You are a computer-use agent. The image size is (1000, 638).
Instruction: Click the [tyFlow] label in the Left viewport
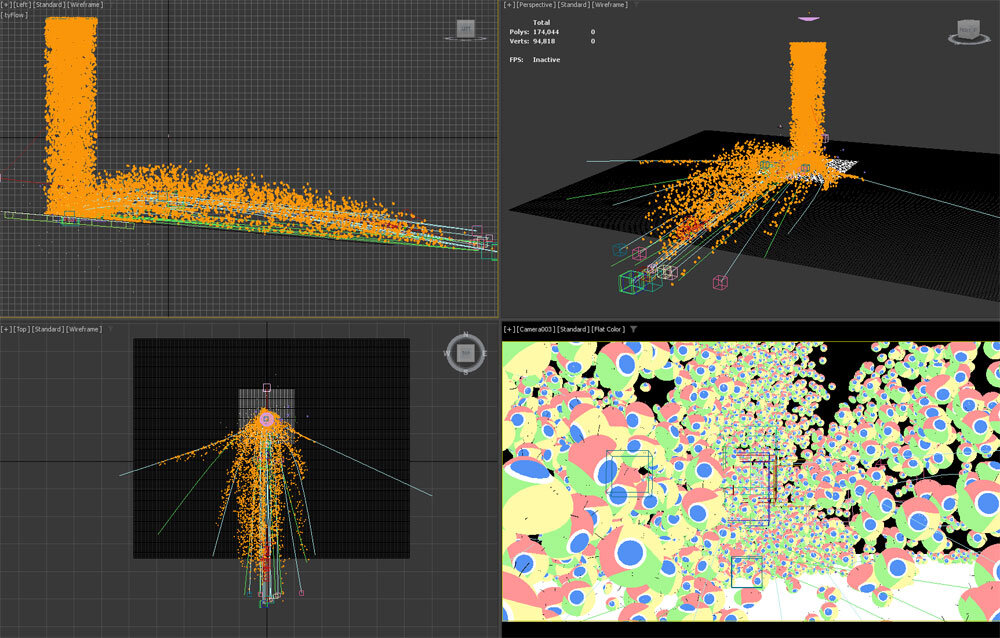[15, 15]
